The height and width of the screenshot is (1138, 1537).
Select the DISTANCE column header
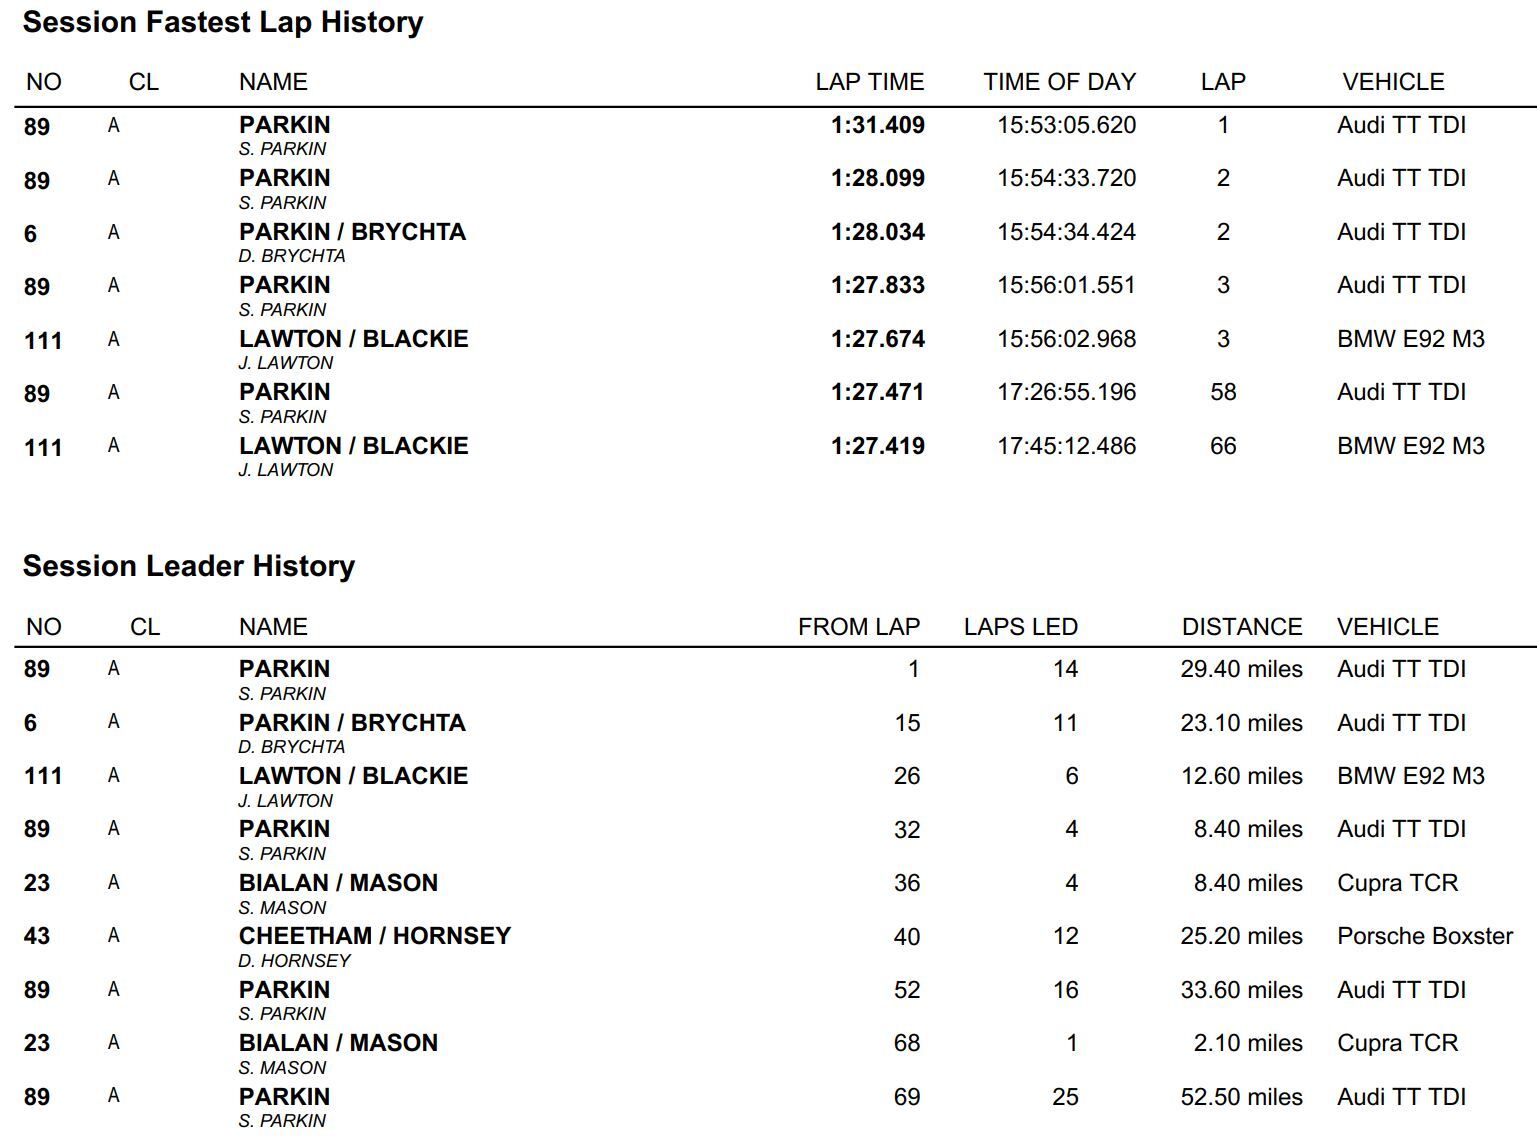point(1242,627)
